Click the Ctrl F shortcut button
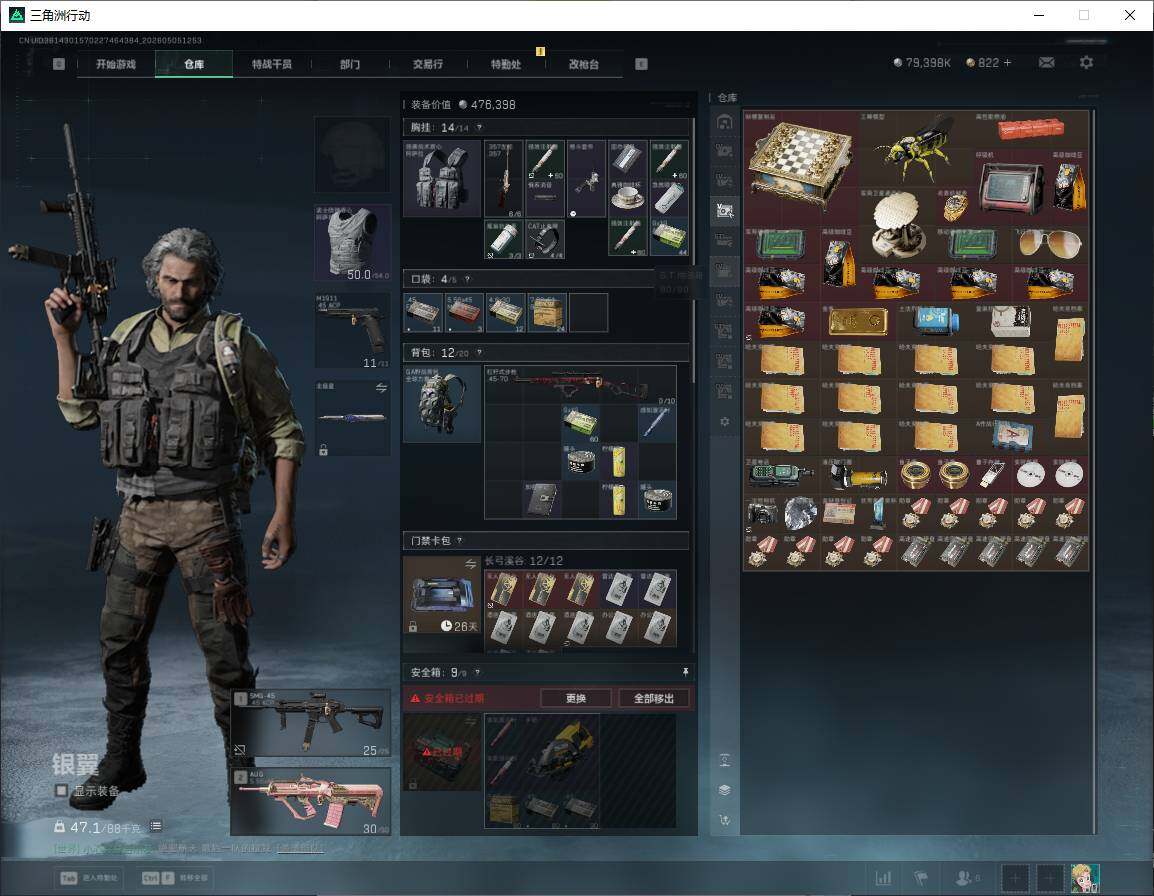 174,878
